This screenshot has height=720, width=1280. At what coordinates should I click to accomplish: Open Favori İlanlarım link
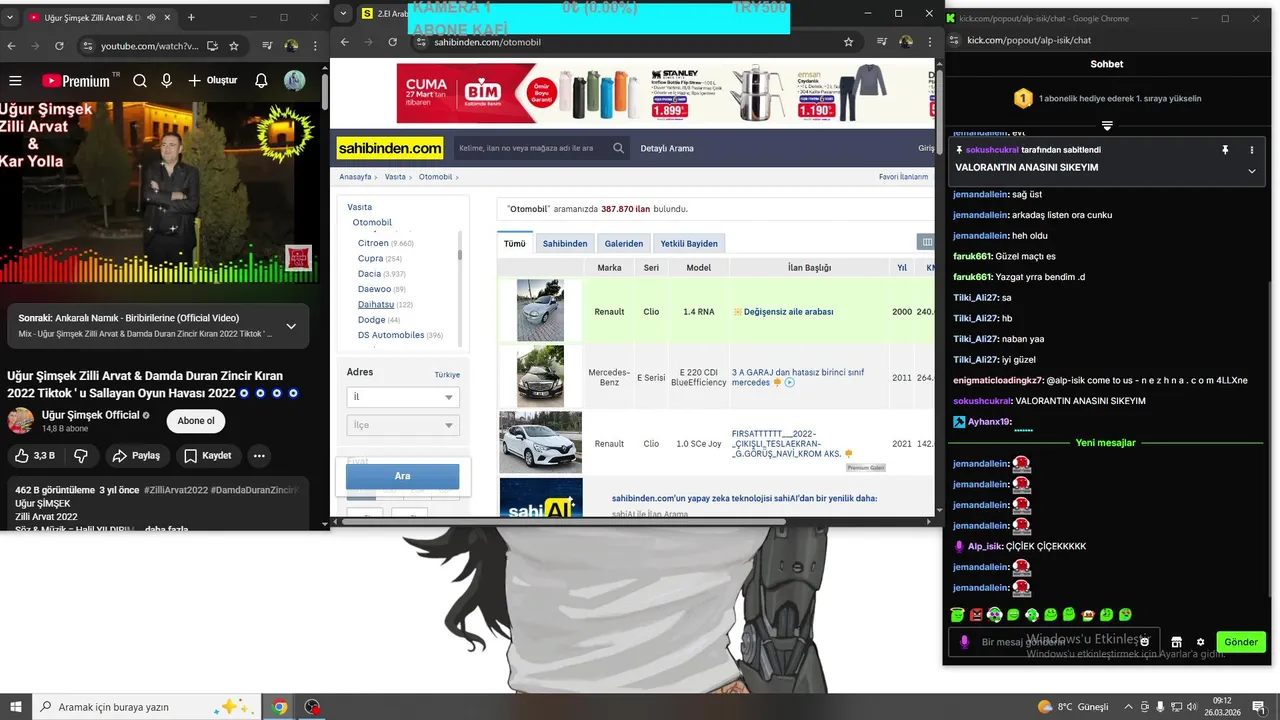[904, 177]
